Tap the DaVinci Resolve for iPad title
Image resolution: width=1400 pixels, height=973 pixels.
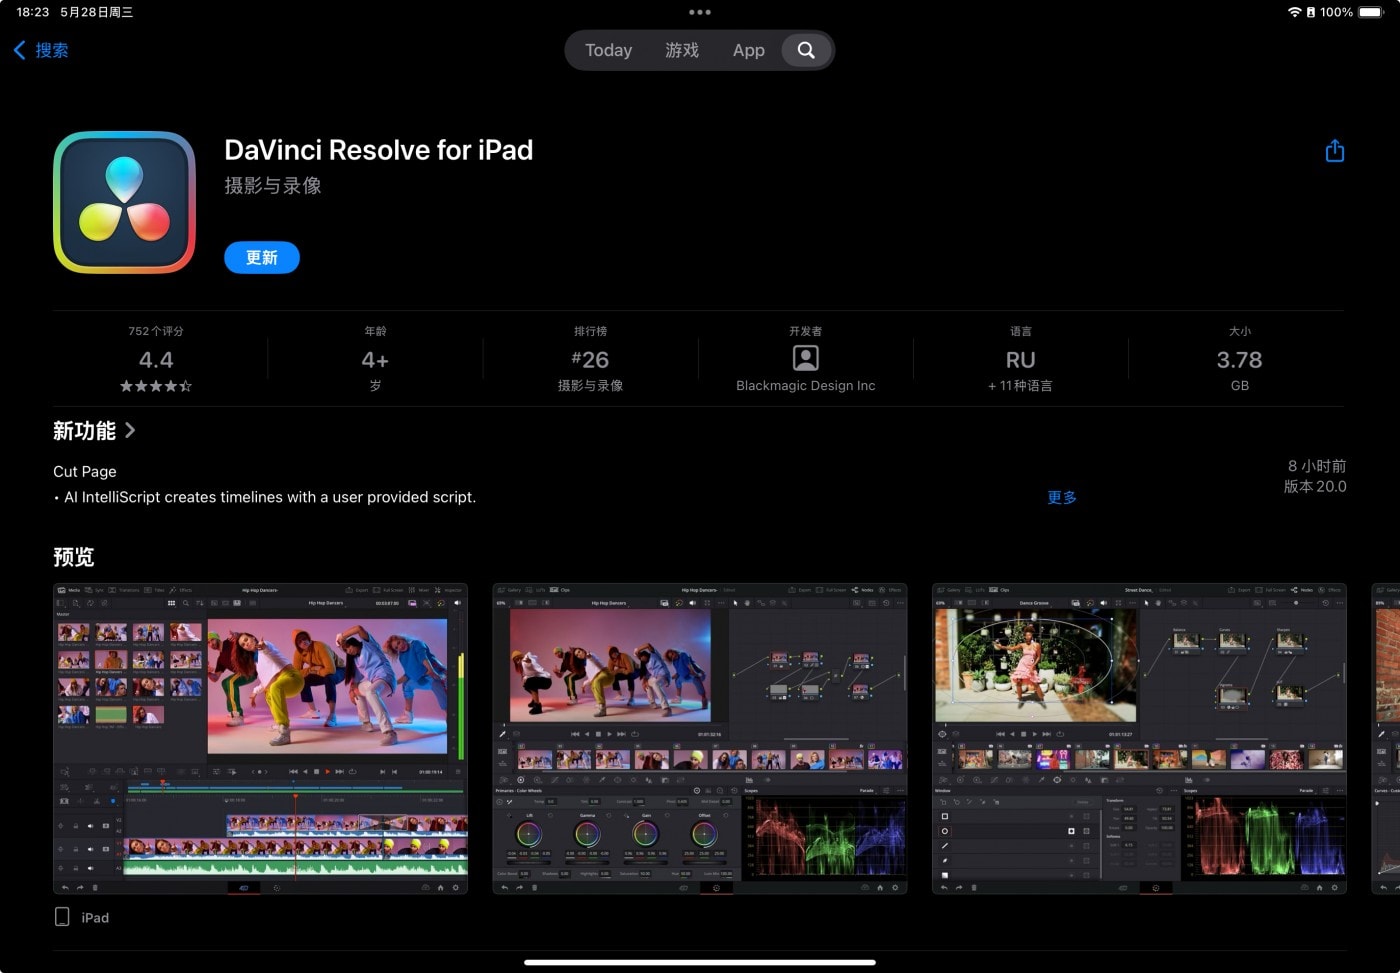[379, 150]
